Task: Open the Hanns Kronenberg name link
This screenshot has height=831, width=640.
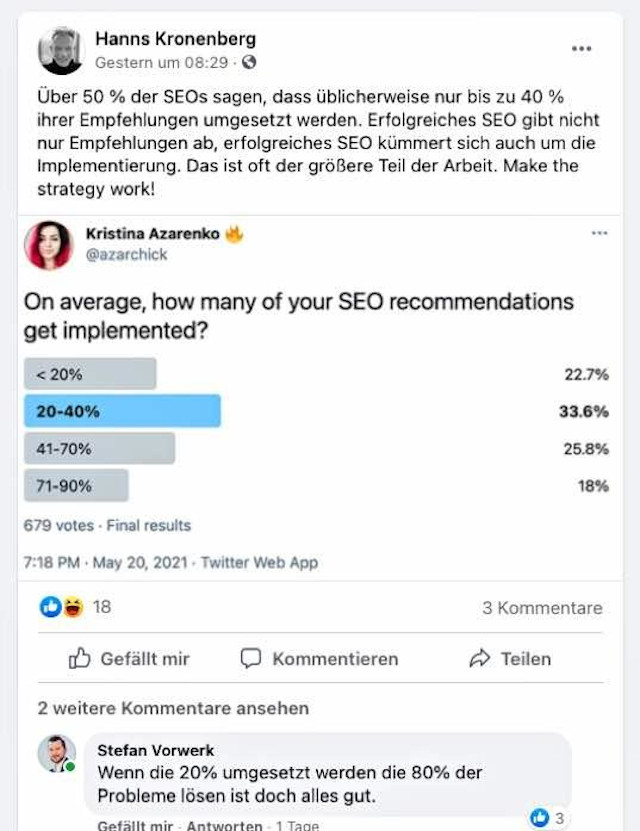Action: [x=175, y=39]
